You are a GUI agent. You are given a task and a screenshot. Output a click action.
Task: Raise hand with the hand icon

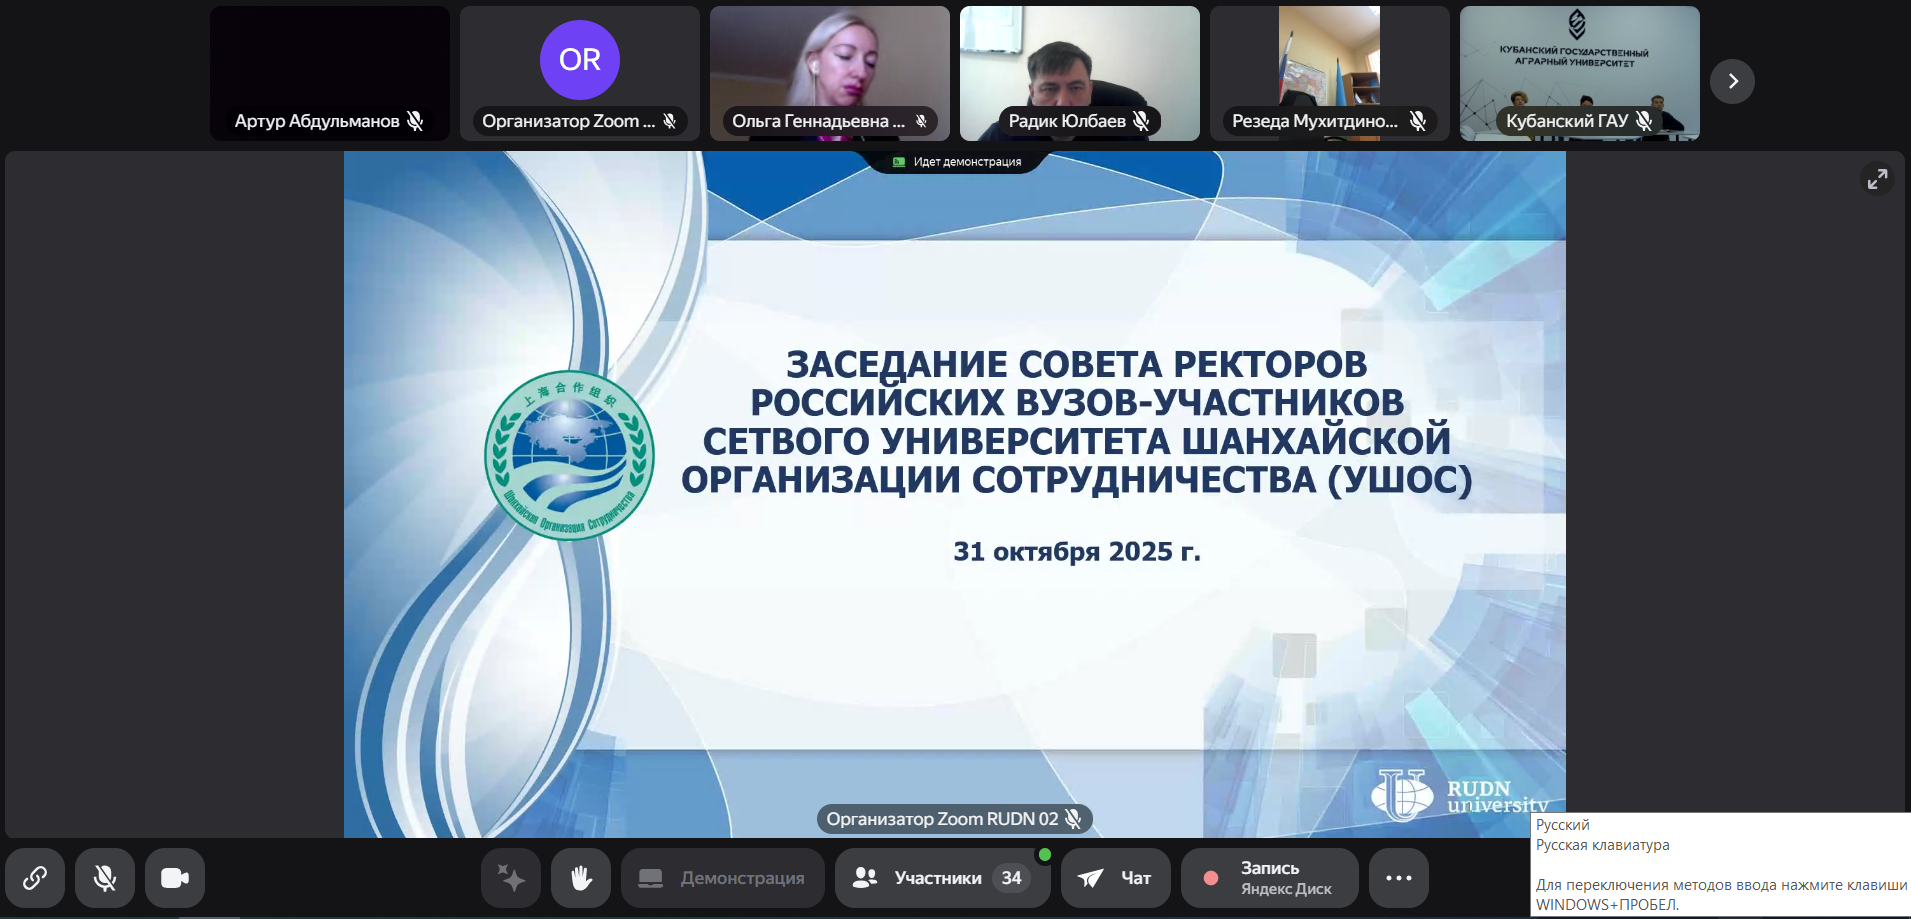tap(581, 878)
